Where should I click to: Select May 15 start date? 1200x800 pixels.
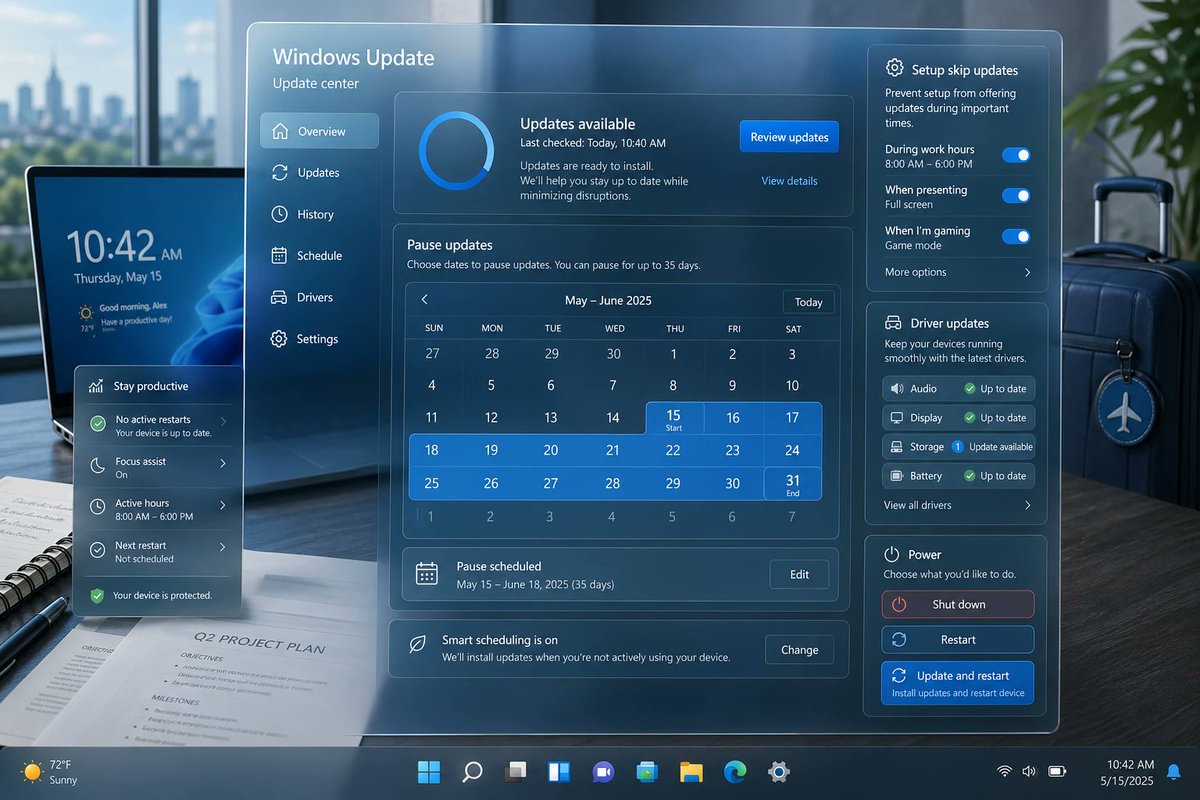(x=674, y=419)
